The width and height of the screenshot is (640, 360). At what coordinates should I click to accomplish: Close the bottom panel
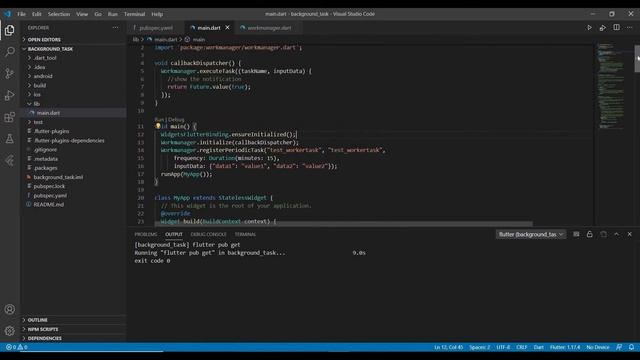pos(629,234)
